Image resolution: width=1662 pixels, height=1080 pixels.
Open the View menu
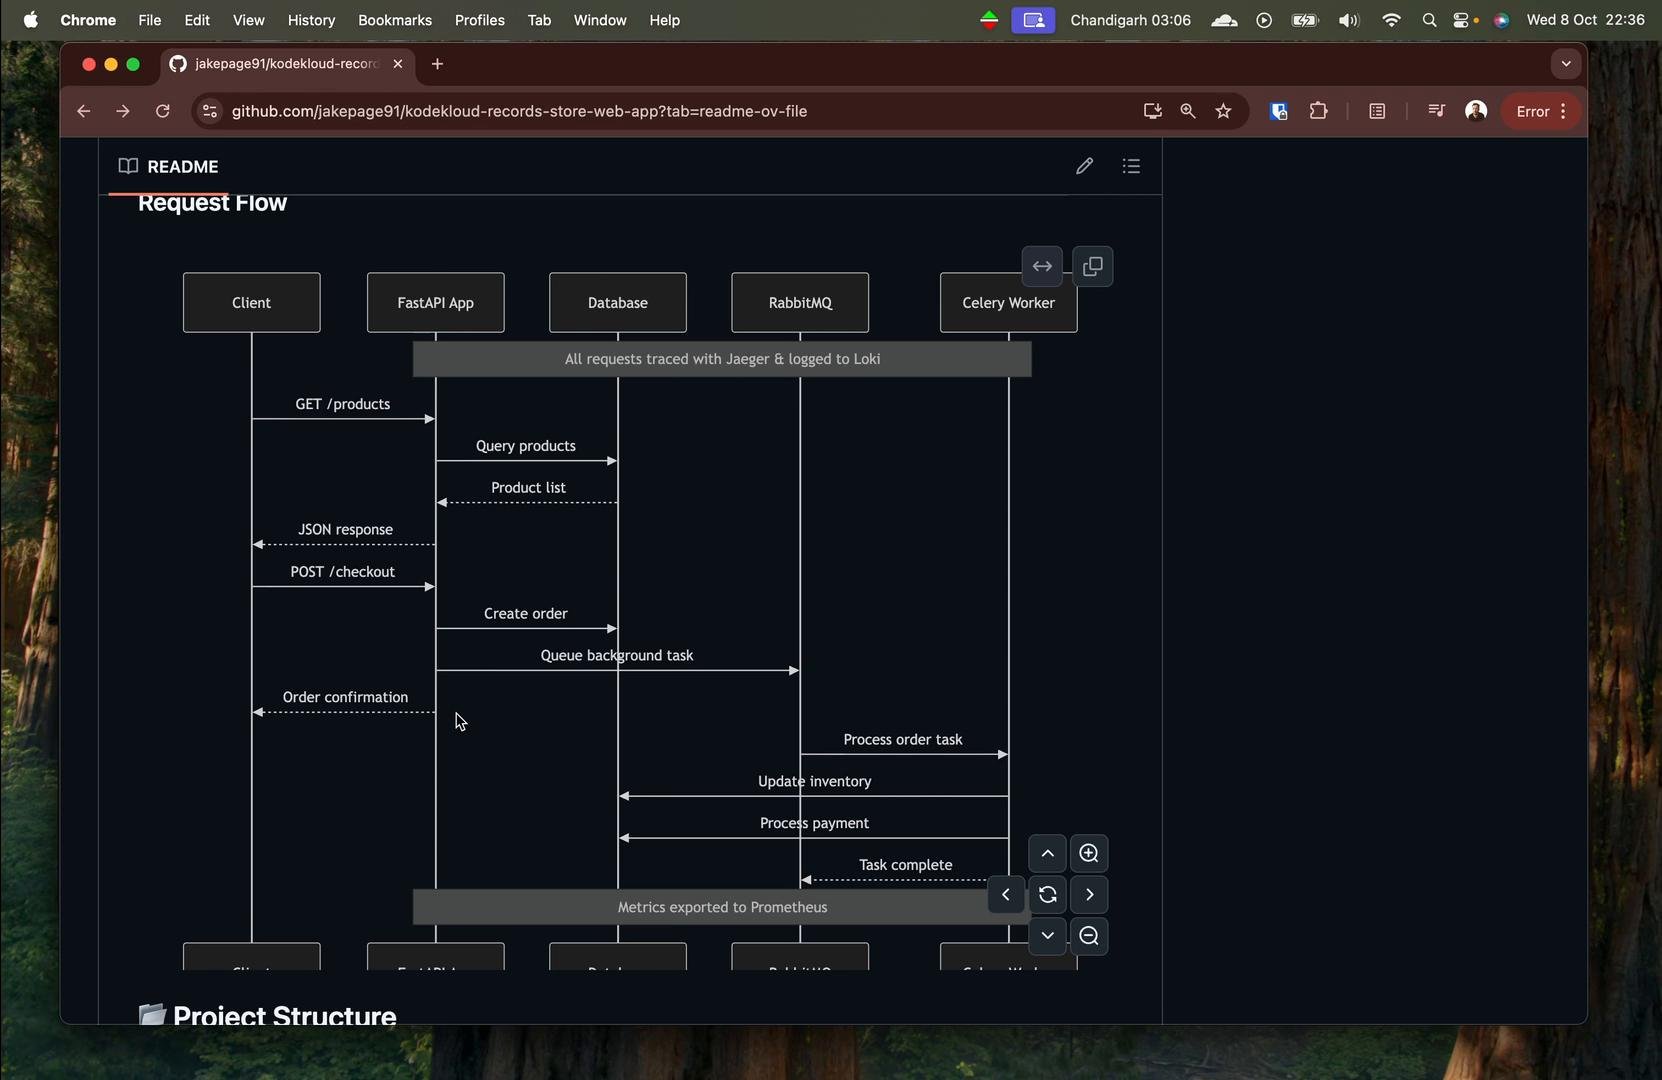click(248, 20)
